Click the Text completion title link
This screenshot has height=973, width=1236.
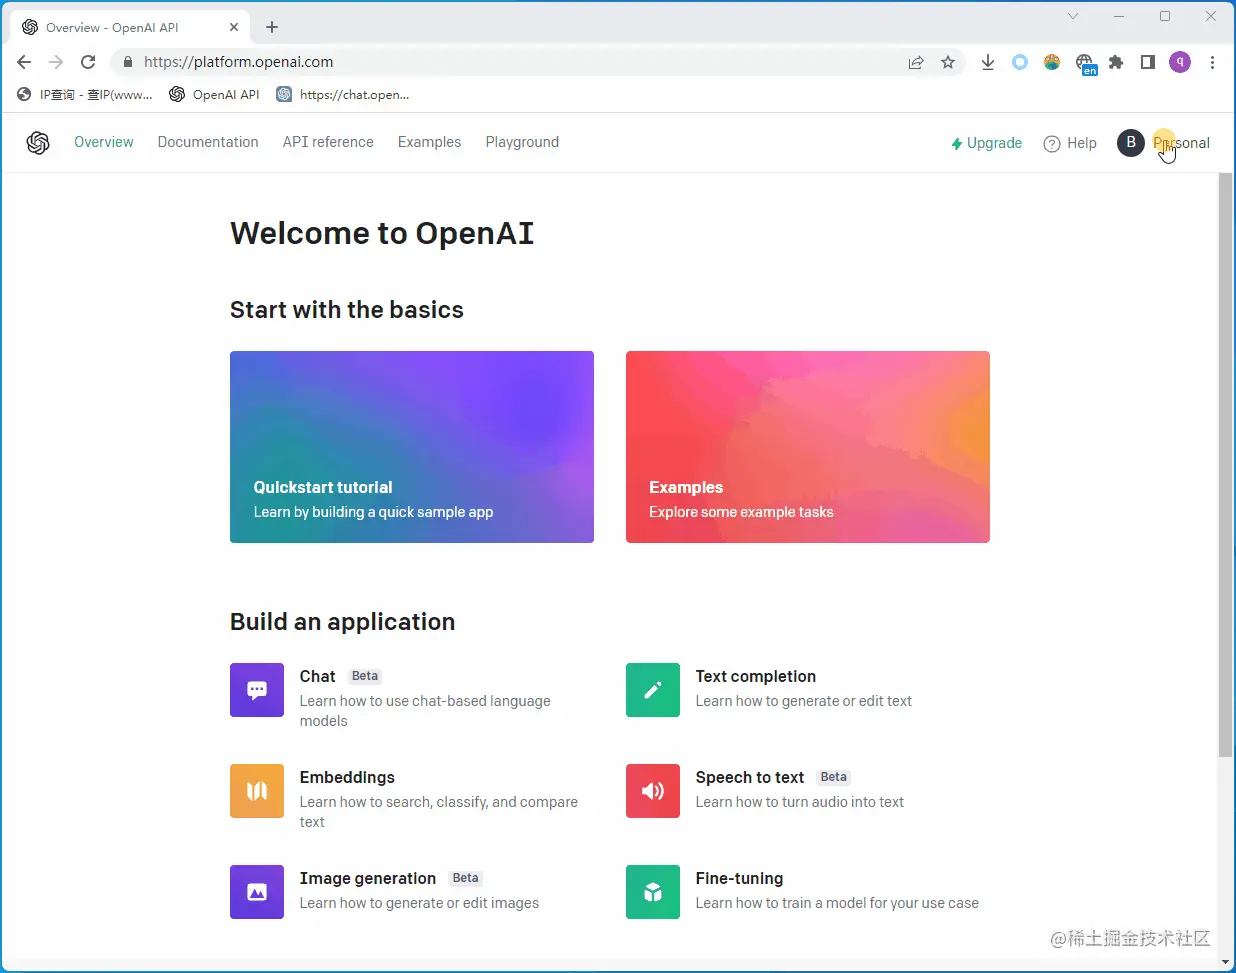coord(756,676)
